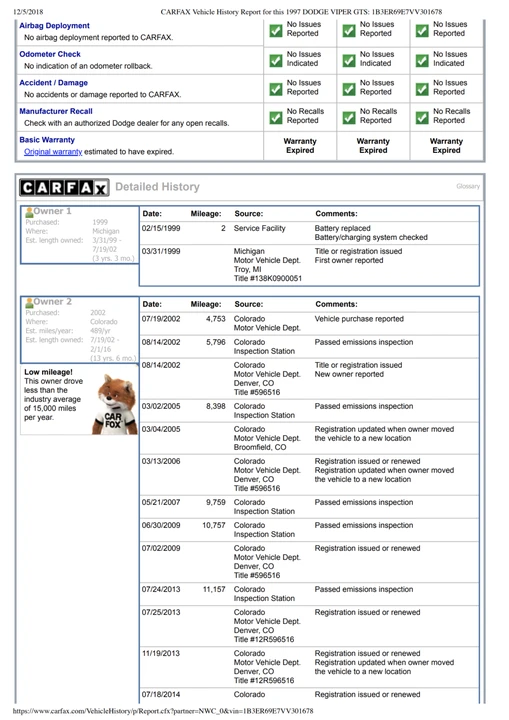509x720 pixels.
Task: Open the Odometer Check link
Action: tap(50, 54)
